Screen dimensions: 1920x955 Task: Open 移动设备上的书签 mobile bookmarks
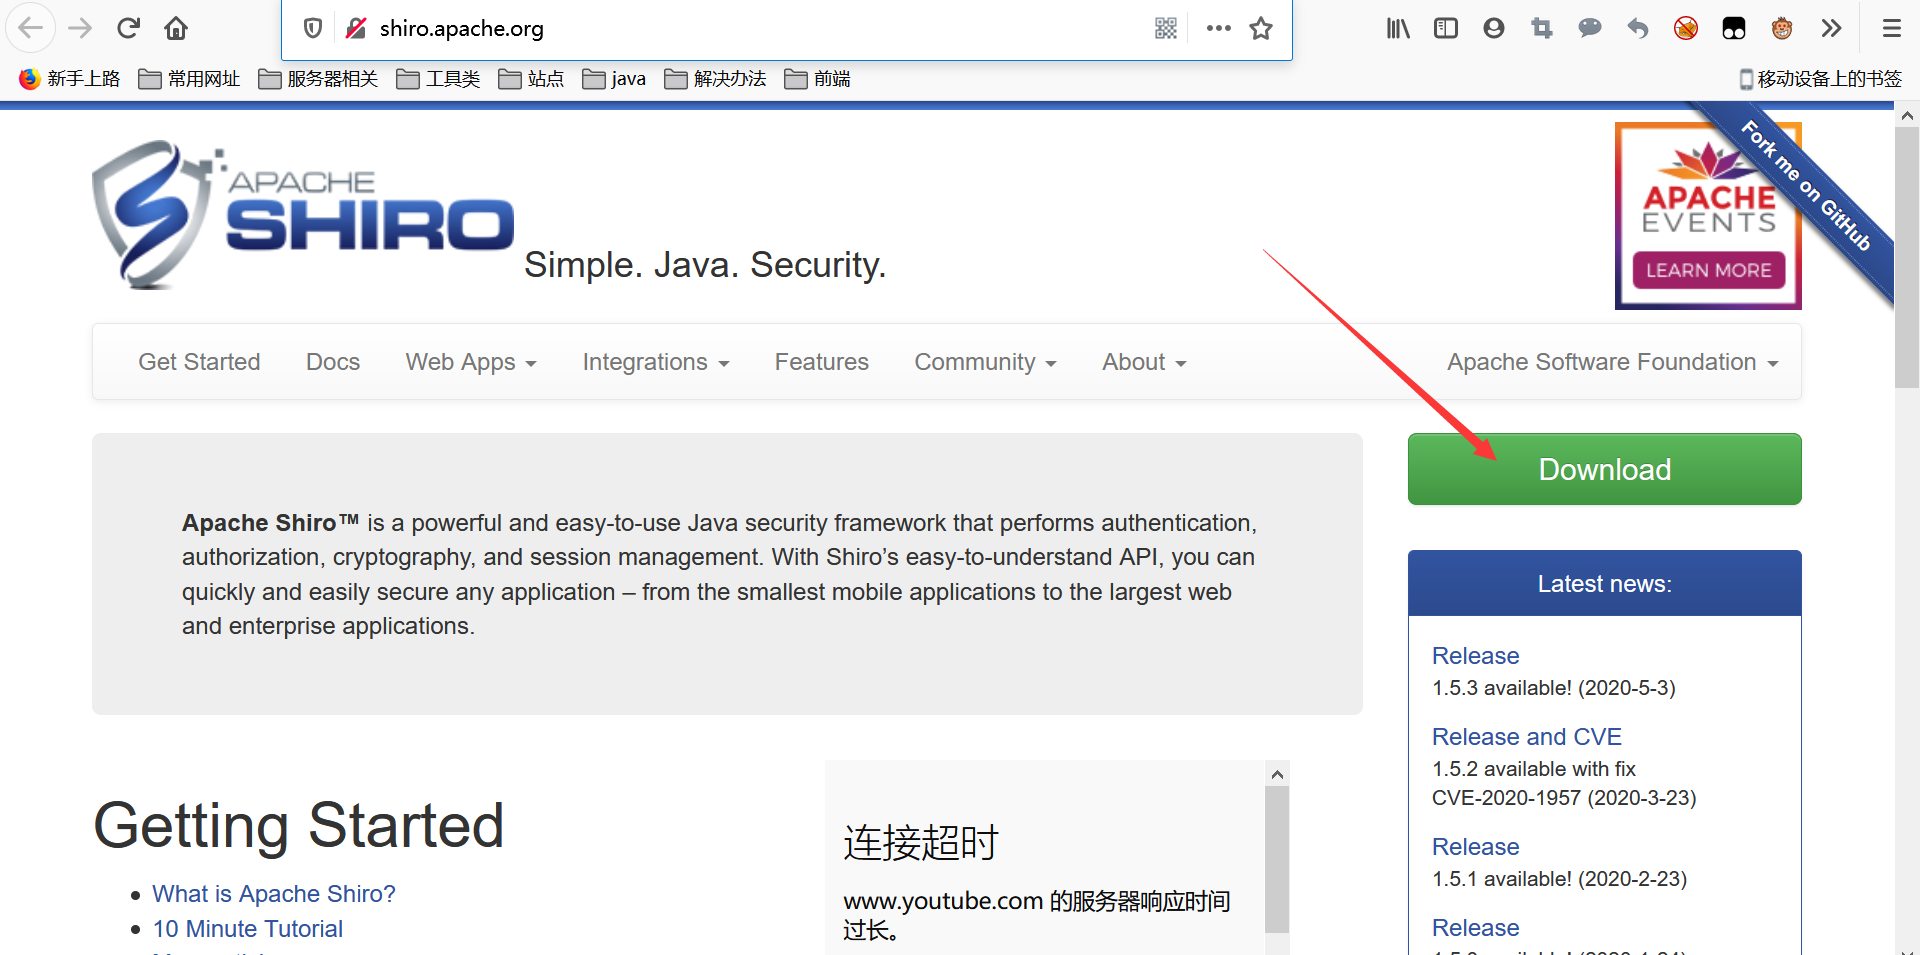pos(1821,79)
